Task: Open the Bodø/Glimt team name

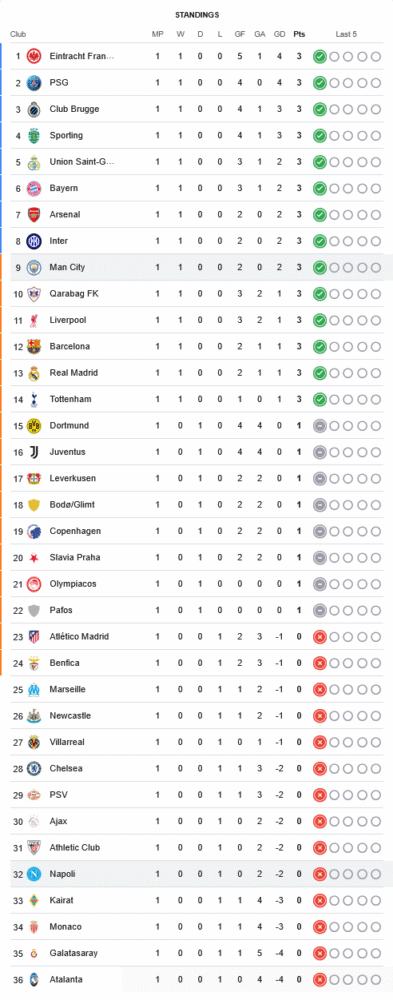Action: (71, 504)
